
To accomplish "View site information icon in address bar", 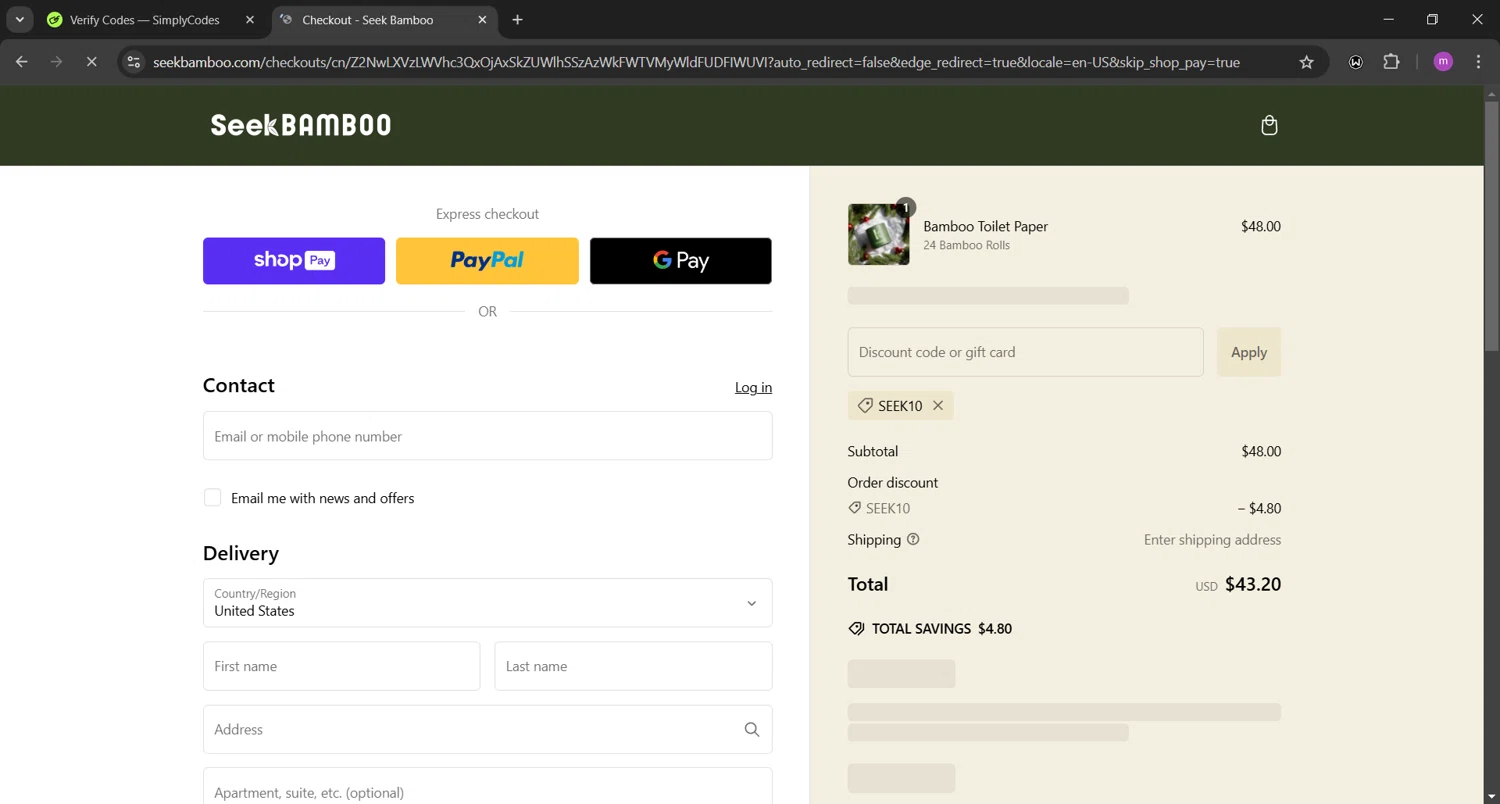I will [x=134, y=62].
